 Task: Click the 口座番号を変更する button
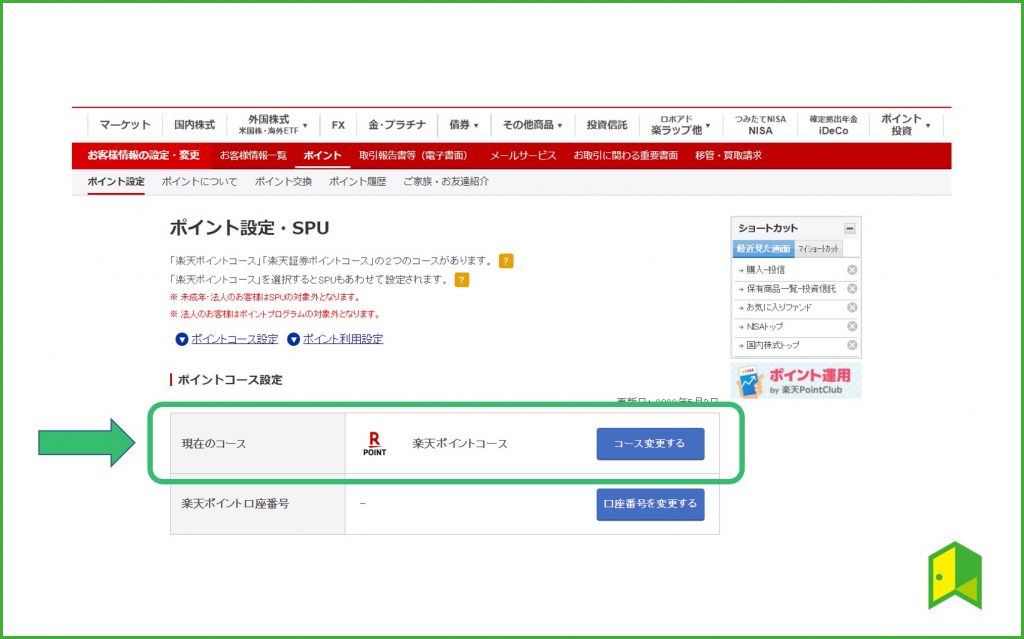click(650, 506)
